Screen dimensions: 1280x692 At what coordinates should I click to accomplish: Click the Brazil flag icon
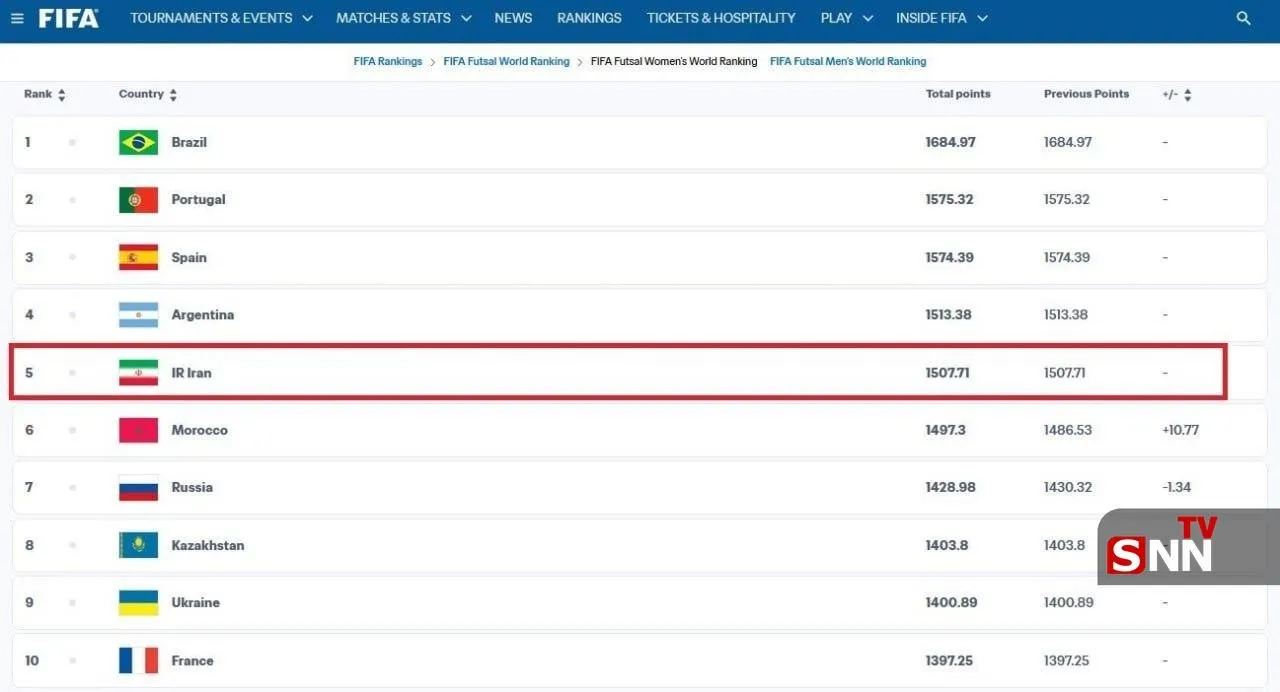pos(138,142)
